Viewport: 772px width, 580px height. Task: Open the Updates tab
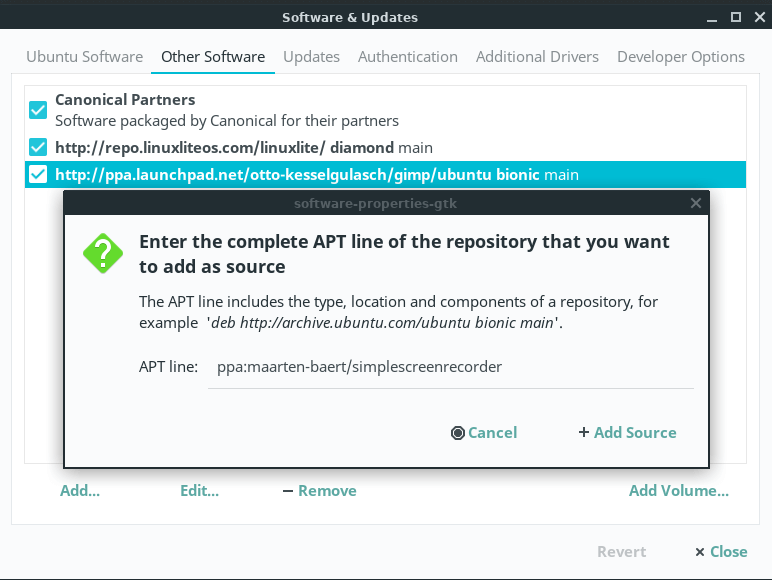tap(311, 57)
